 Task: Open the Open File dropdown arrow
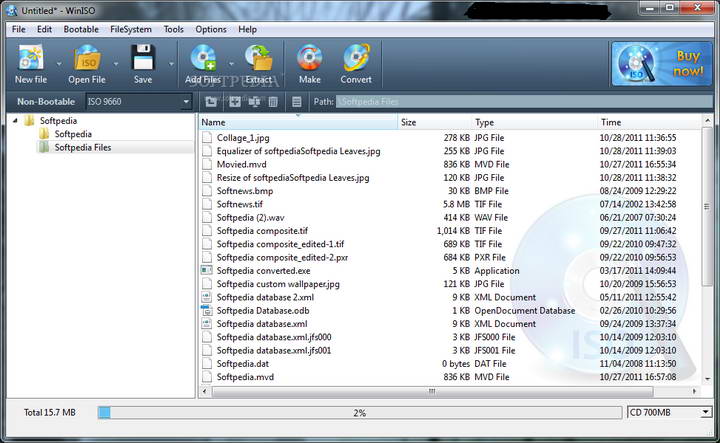pyautogui.click(x=116, y=64)
